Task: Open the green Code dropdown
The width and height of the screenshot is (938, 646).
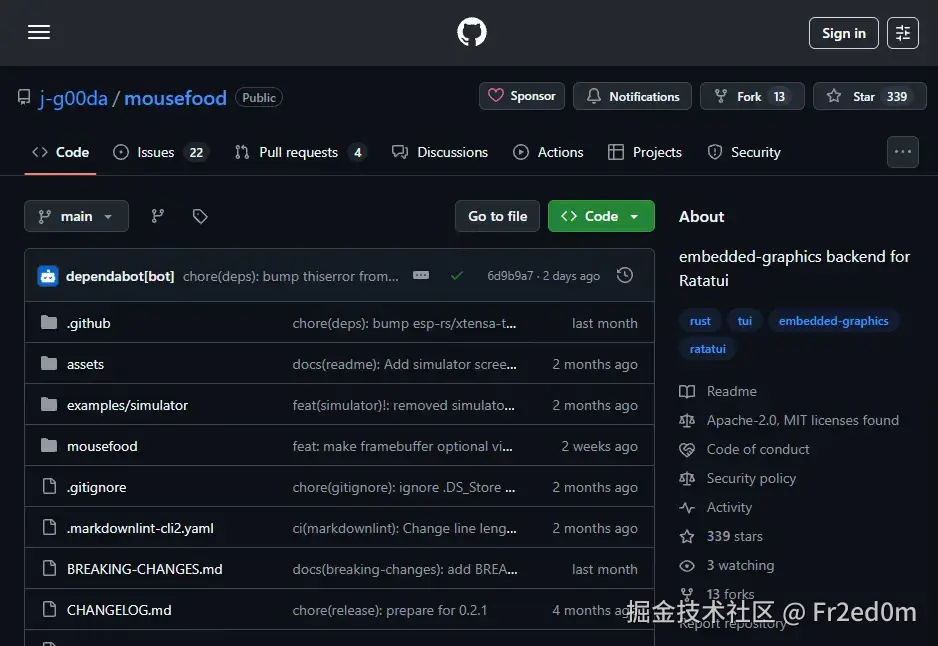Action: (601, 215)
